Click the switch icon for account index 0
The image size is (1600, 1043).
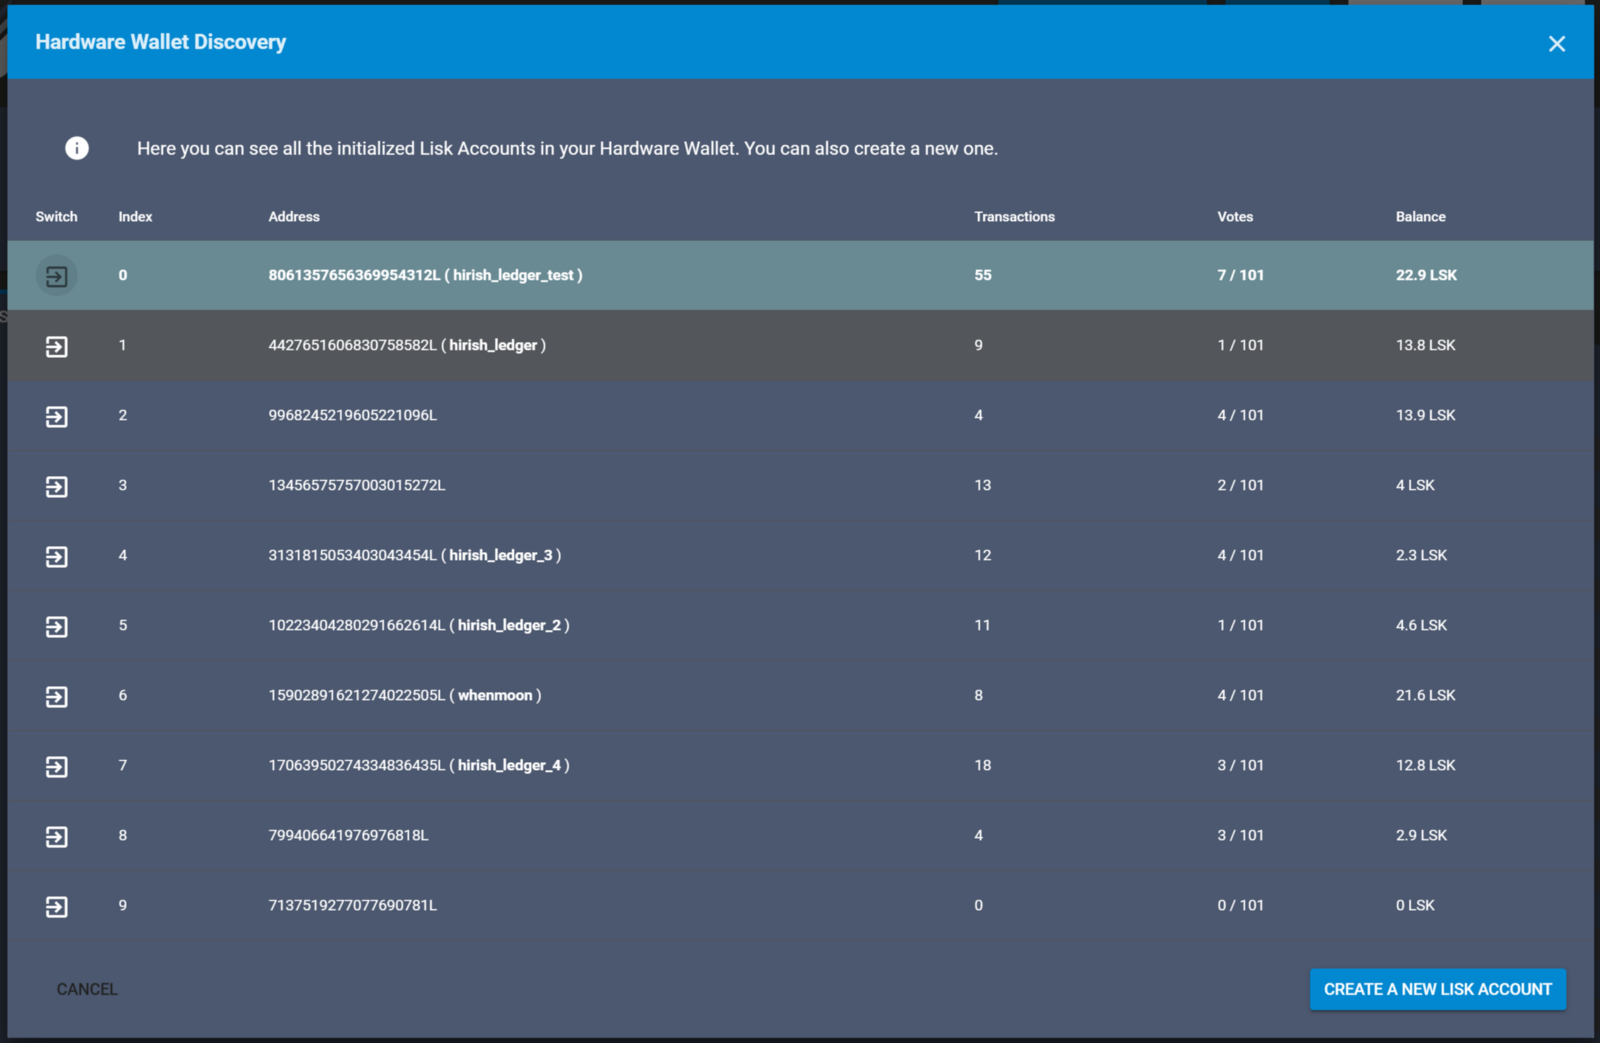[x=57, y=276]
